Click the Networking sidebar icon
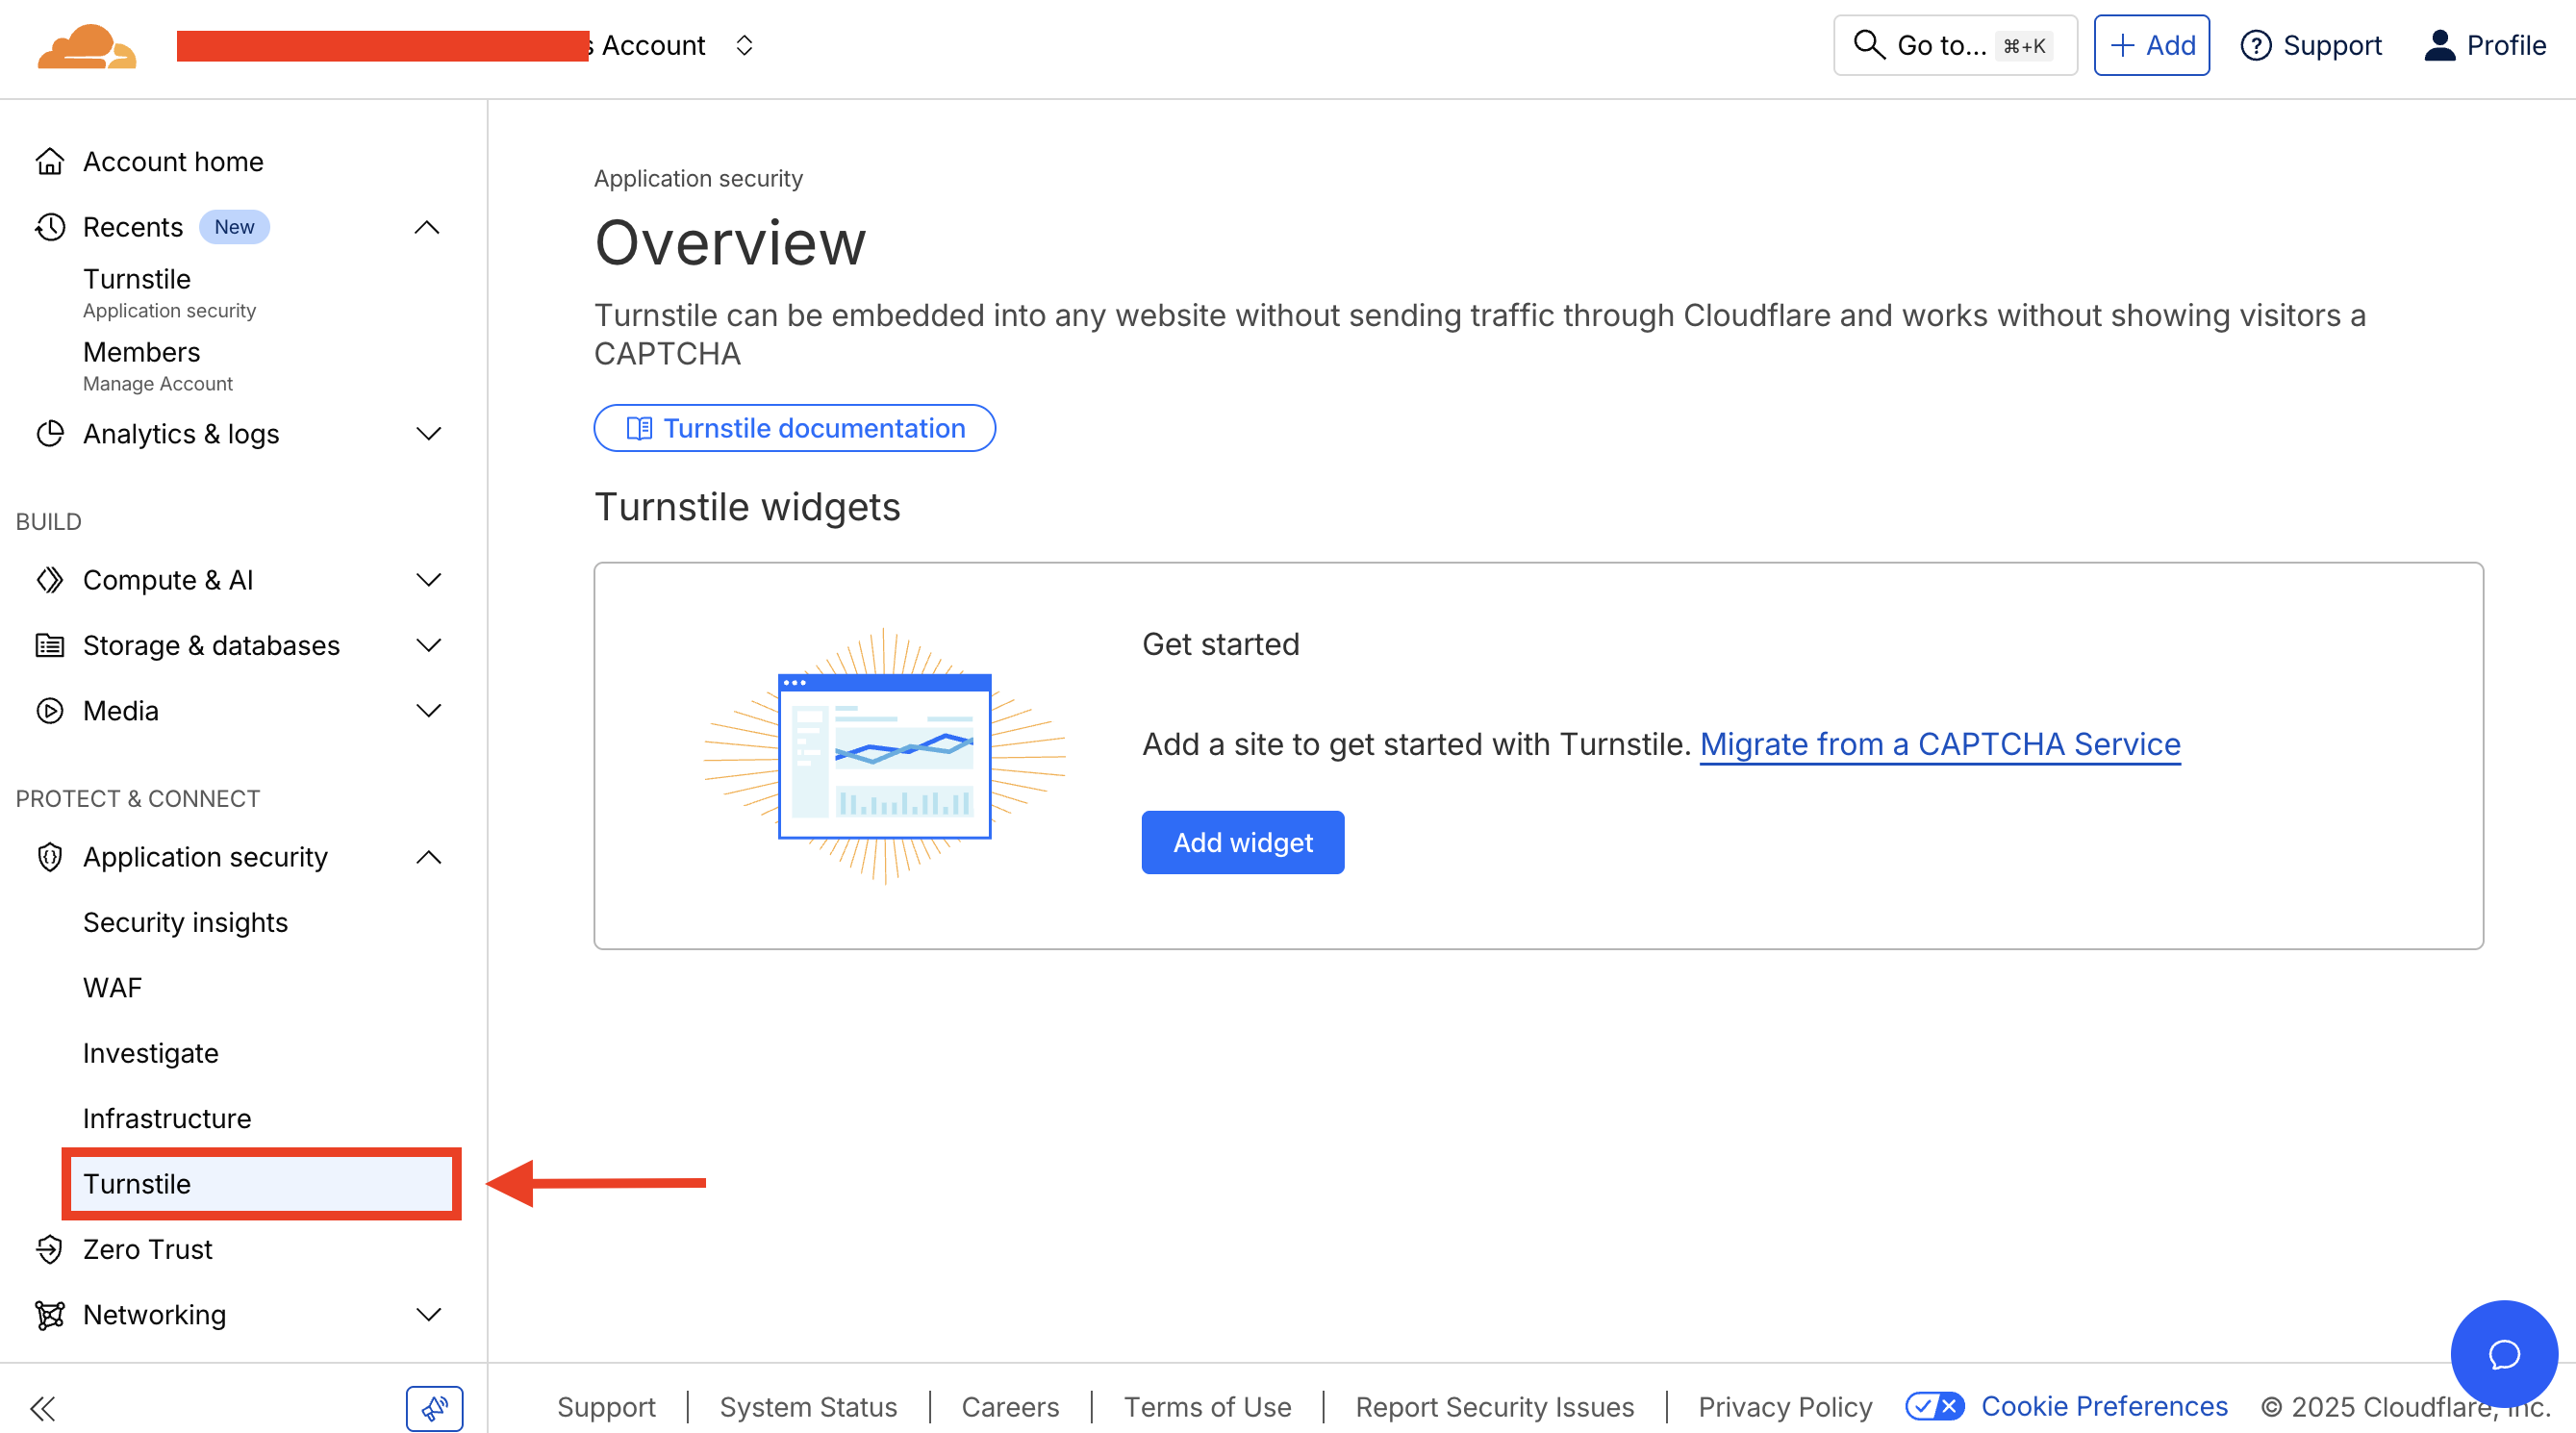2576x1433 pixels. coord(48,1314)
